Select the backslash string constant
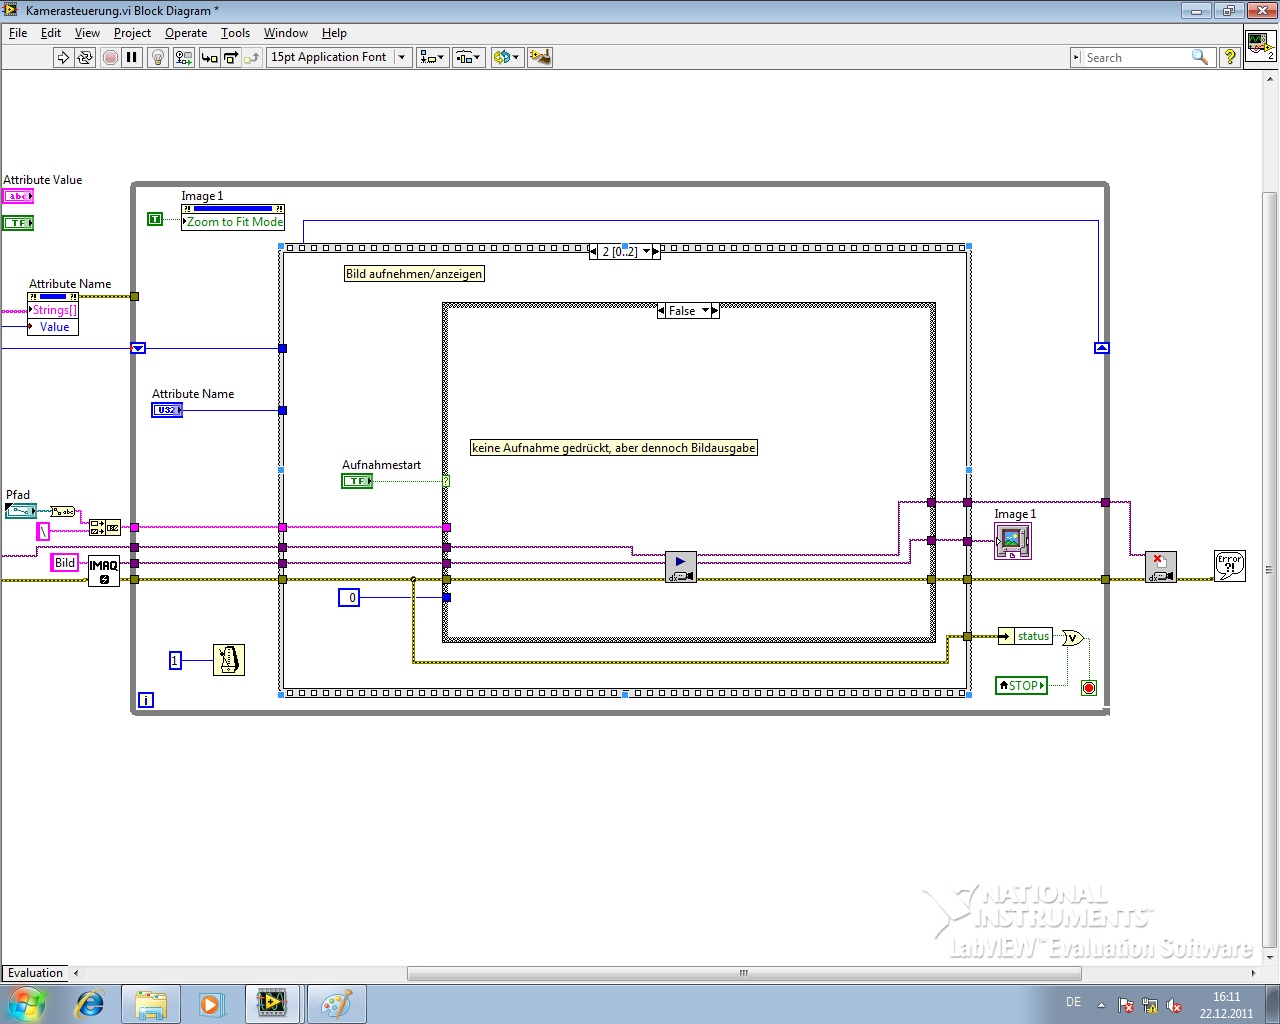1280x1024 pixels. [43, 532]
